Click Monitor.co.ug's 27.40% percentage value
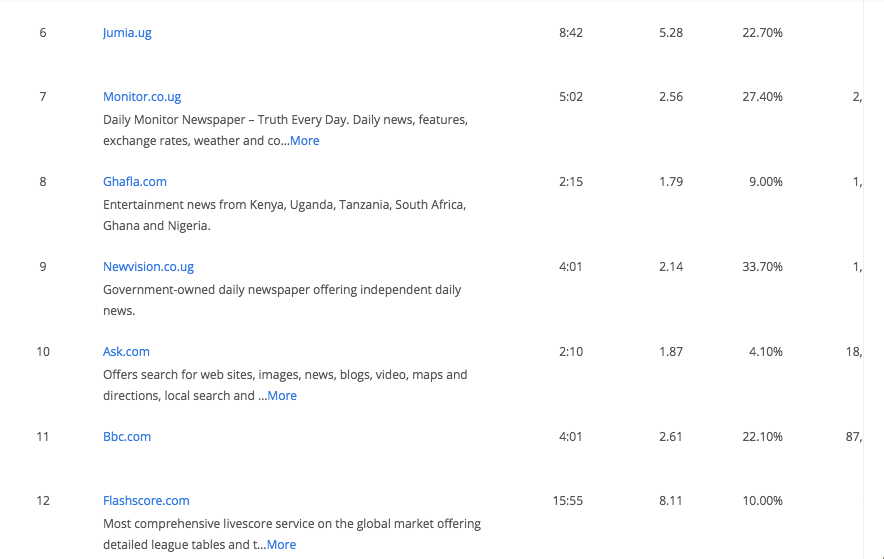The height and width of the screenshot is (559, 884). pyautogui.click(x=762, y=97)
